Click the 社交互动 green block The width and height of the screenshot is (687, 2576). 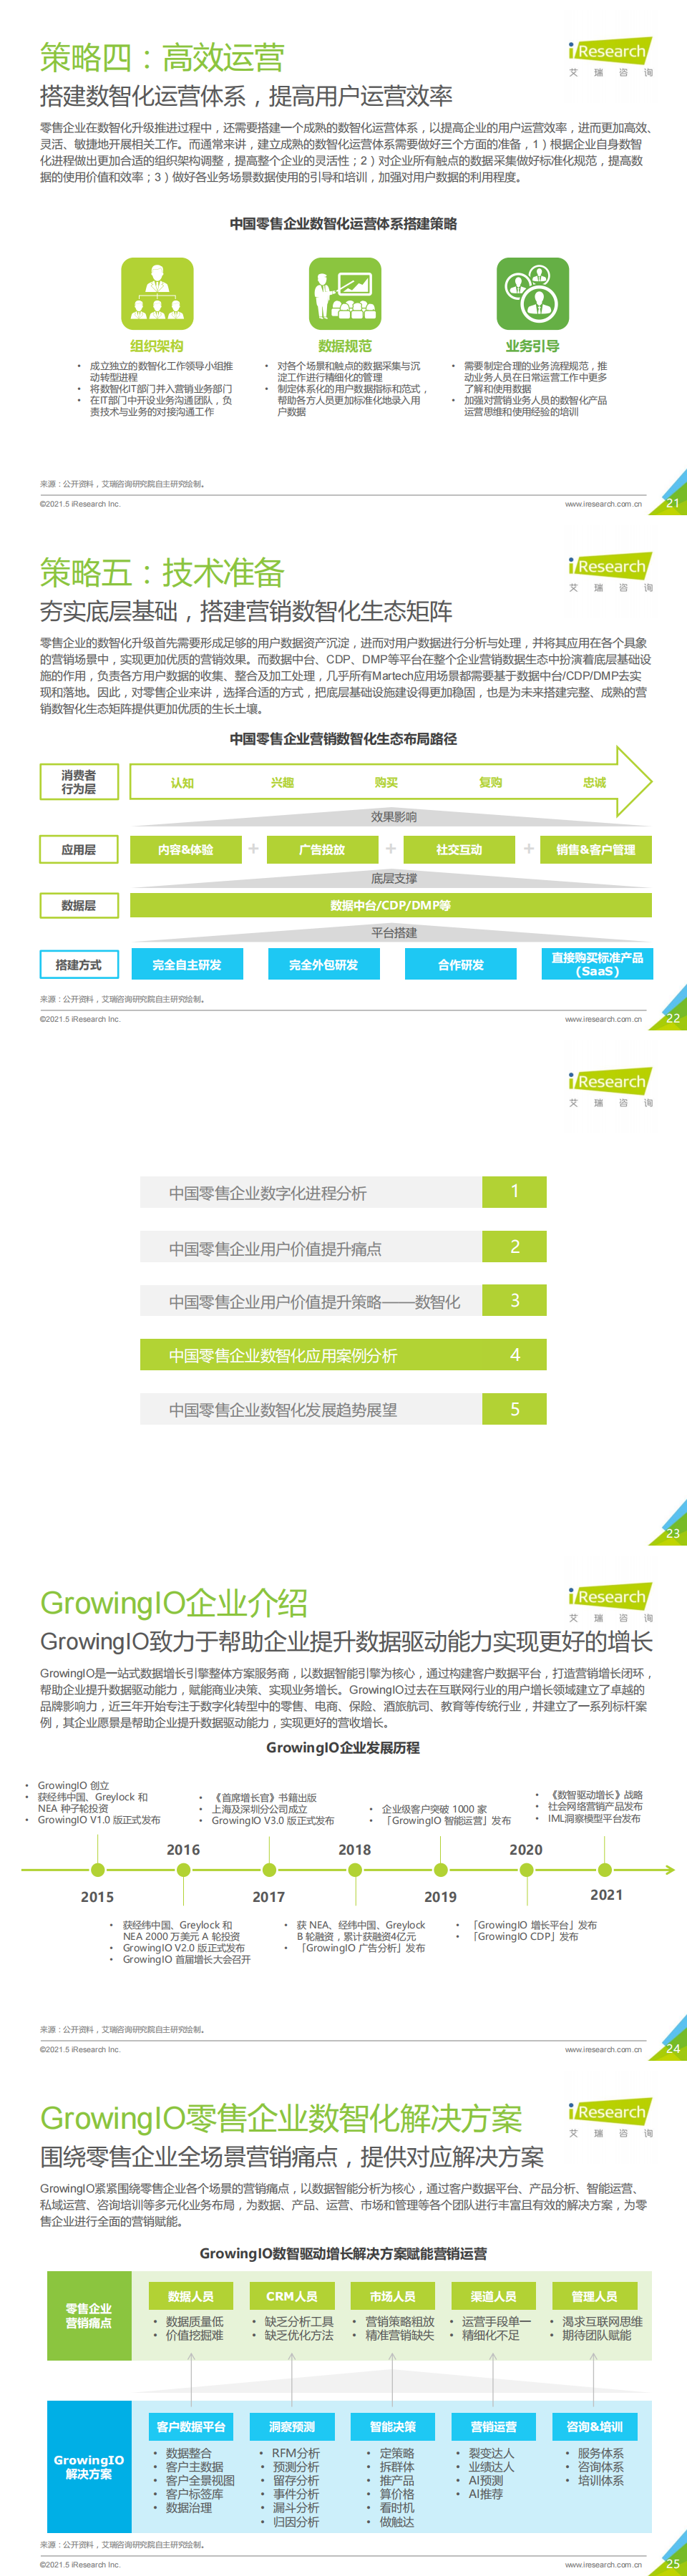pos(459,850)
